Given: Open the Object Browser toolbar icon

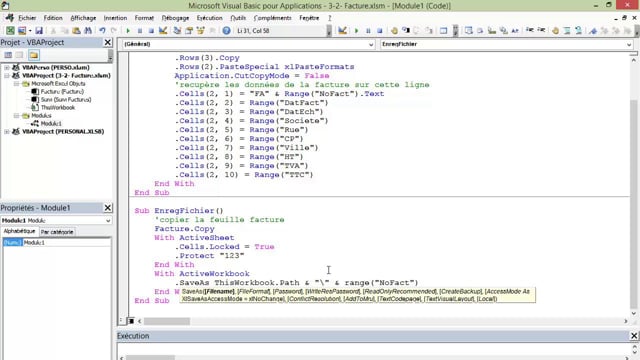Looking at the screenshot, I should pyautogui.click(x=200, y=31).
